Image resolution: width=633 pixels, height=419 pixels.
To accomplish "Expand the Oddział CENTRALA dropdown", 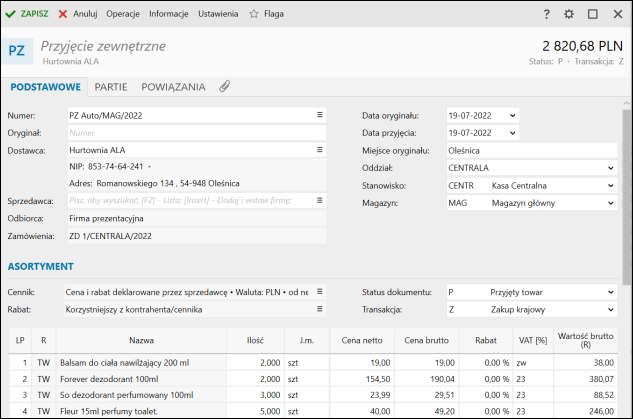I will click(x=610, y=167).
